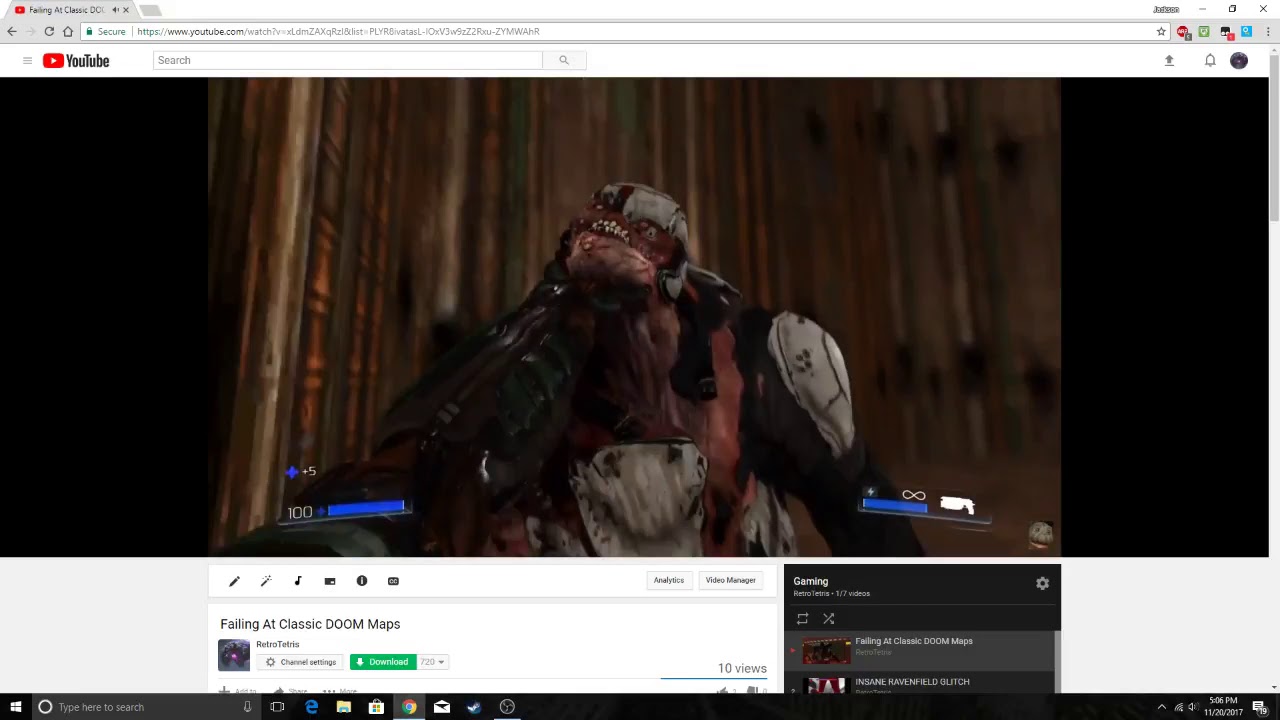The height and width of the screenshot is (720, 1280).
Task: Open the pencil Info & Settings editor
Action: pos(234,581)
